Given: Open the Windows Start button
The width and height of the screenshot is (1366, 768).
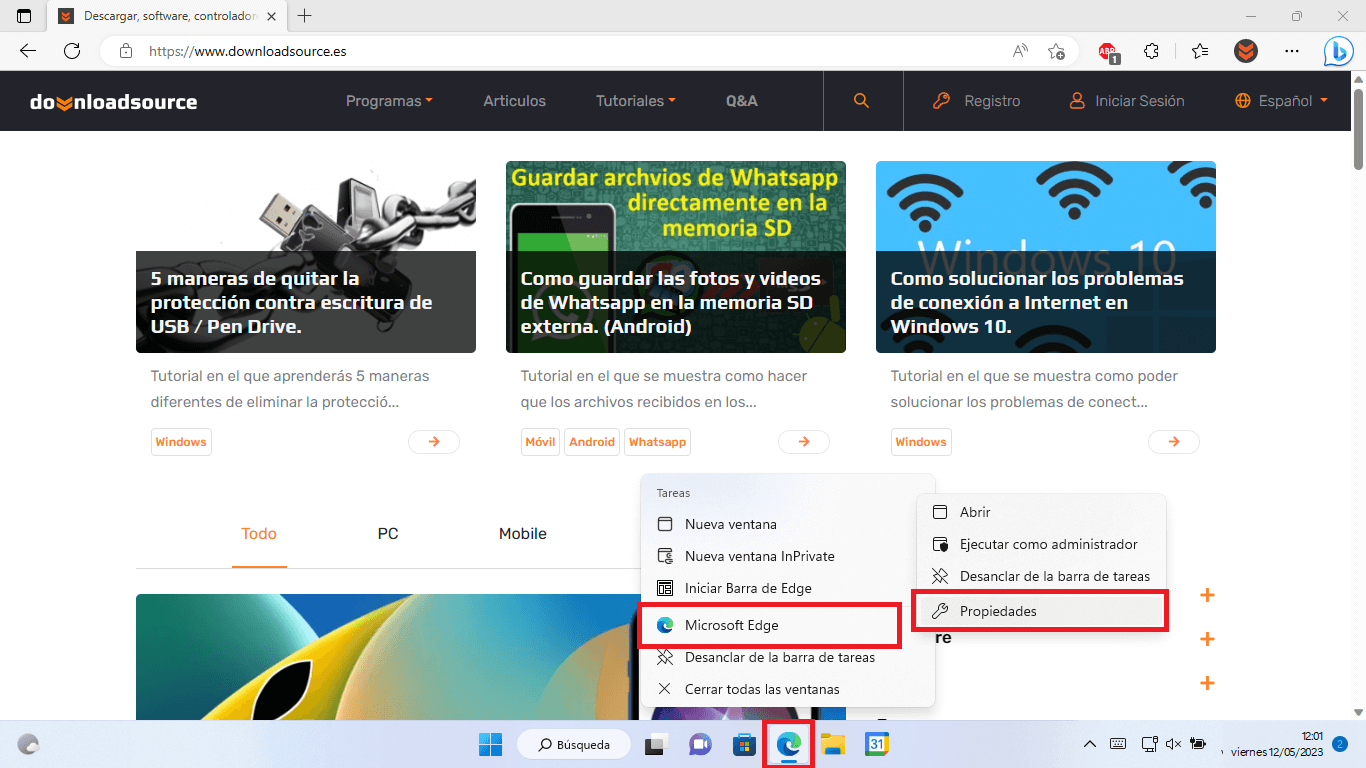Looking at the screenshot, I should (x=490, y=744).
